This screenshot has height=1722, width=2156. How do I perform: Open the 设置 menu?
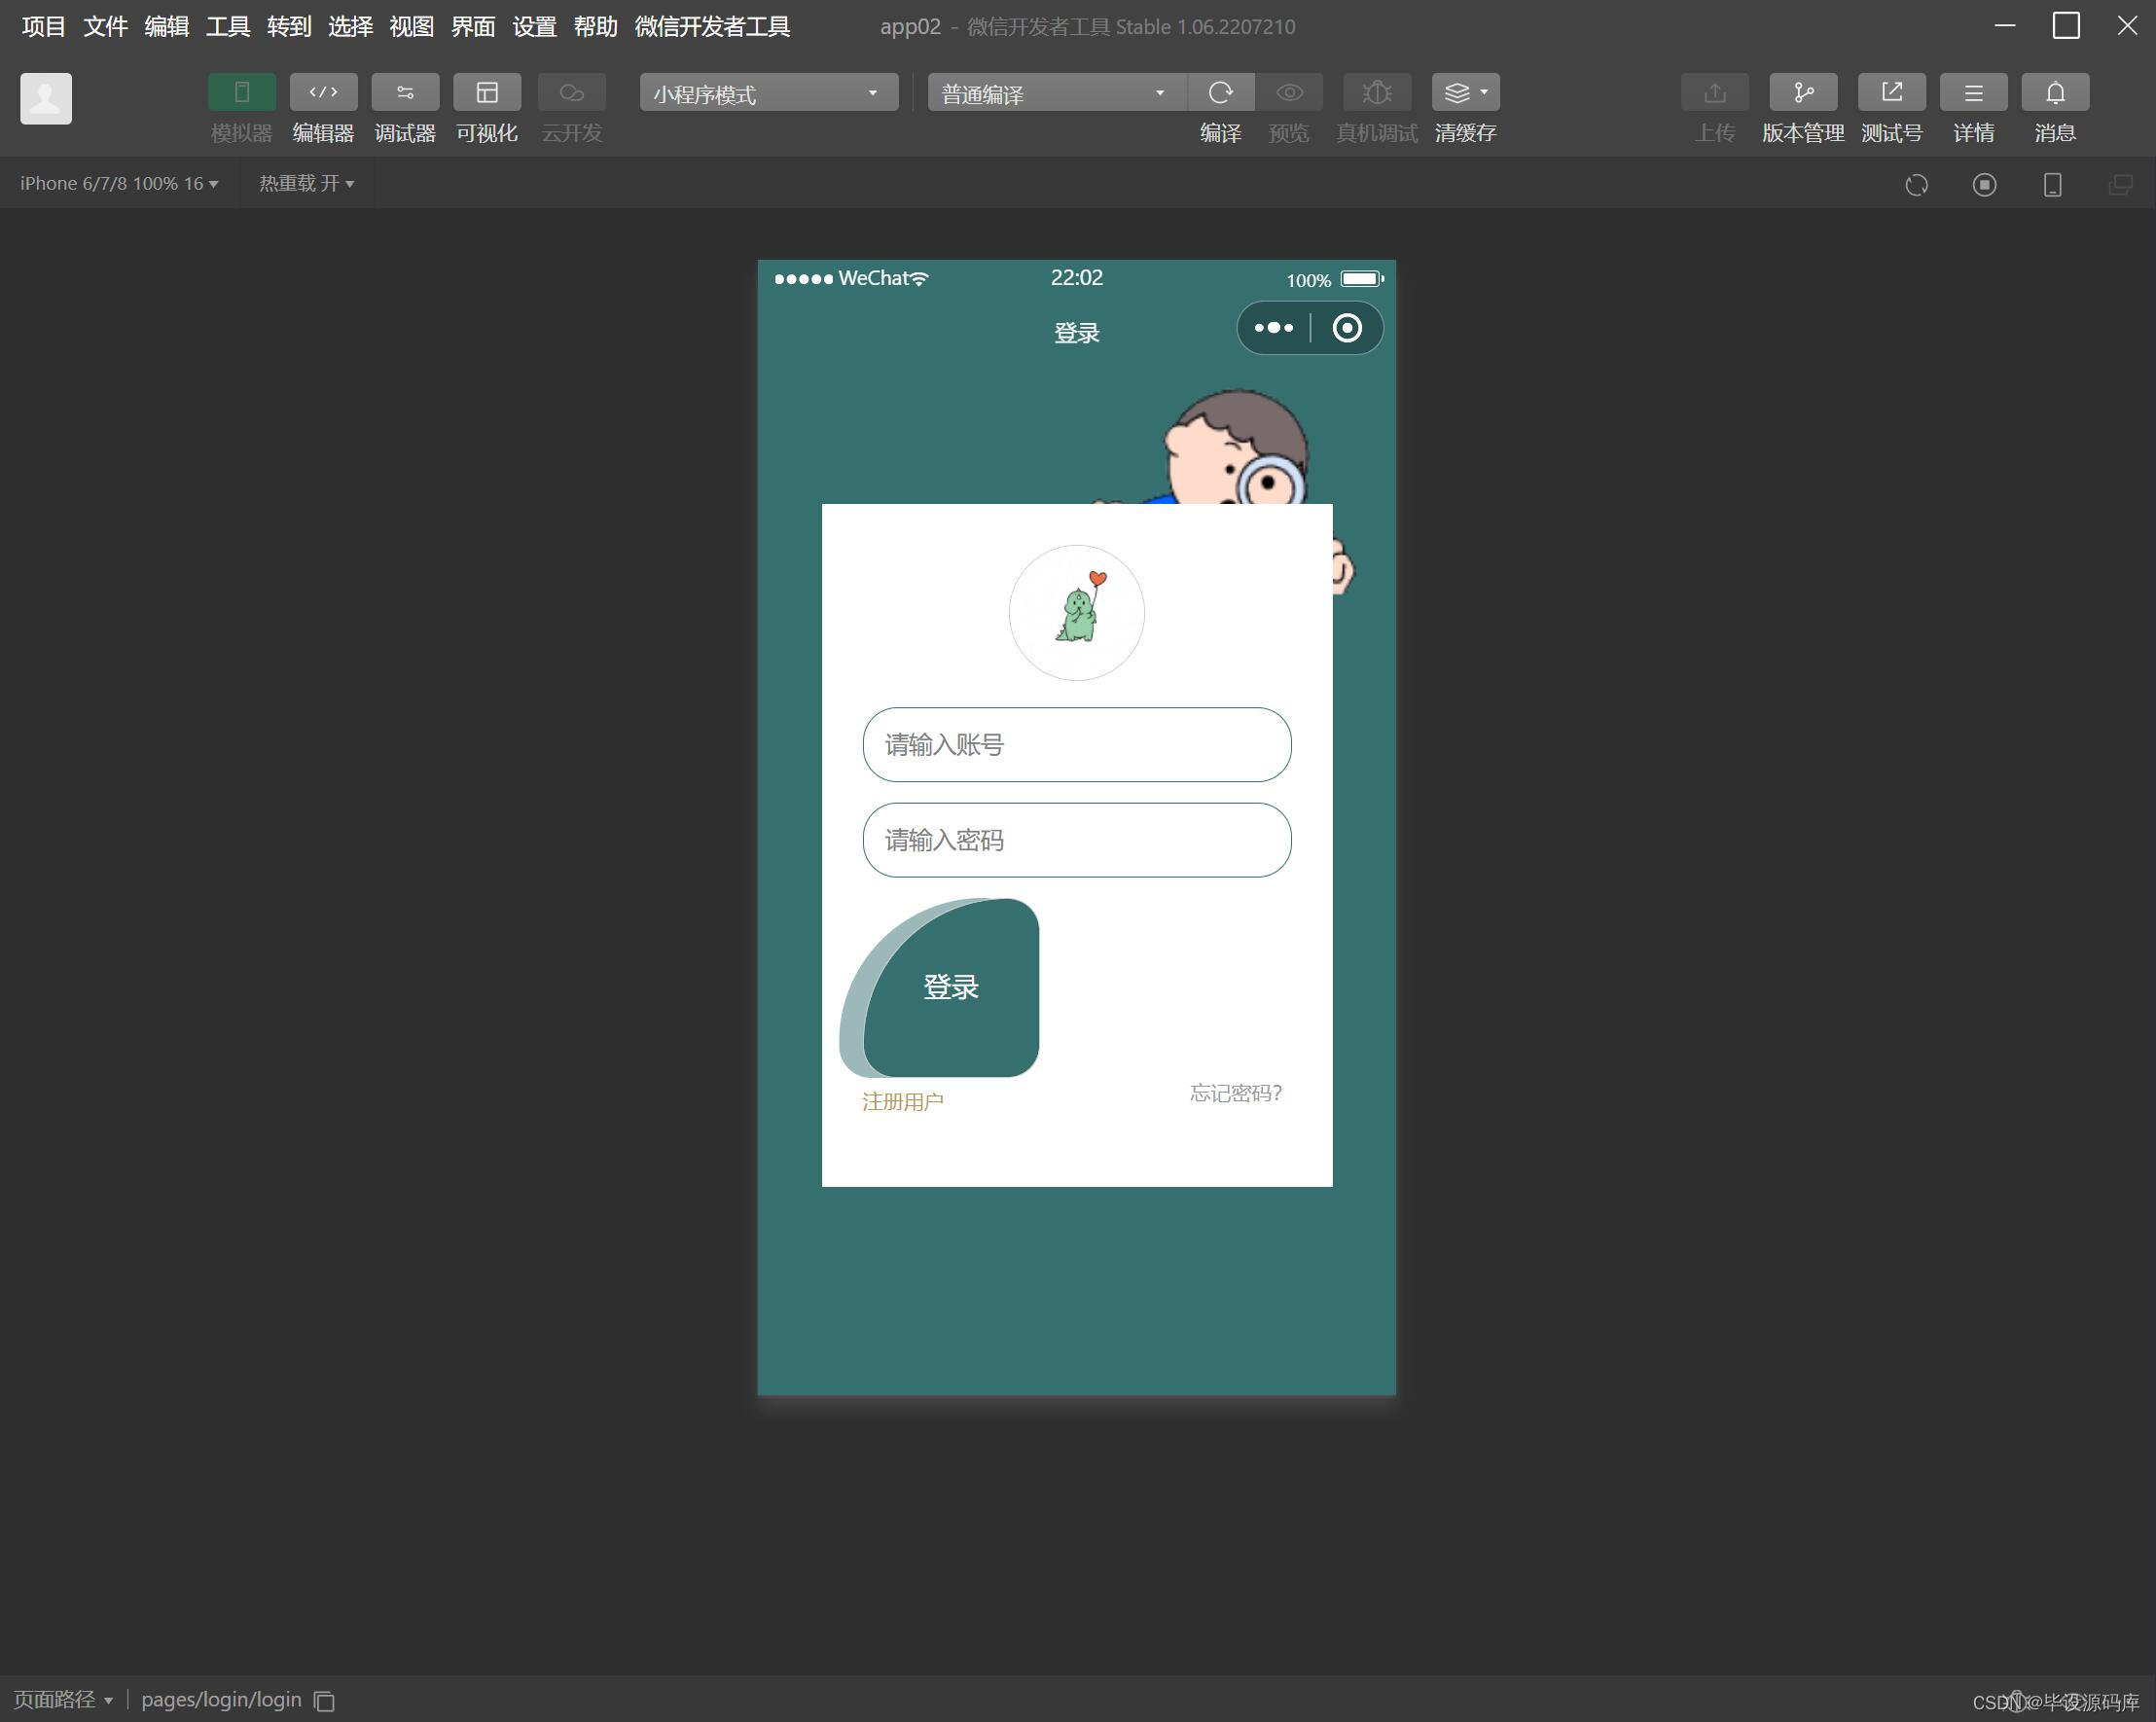(x=533, y=27)
